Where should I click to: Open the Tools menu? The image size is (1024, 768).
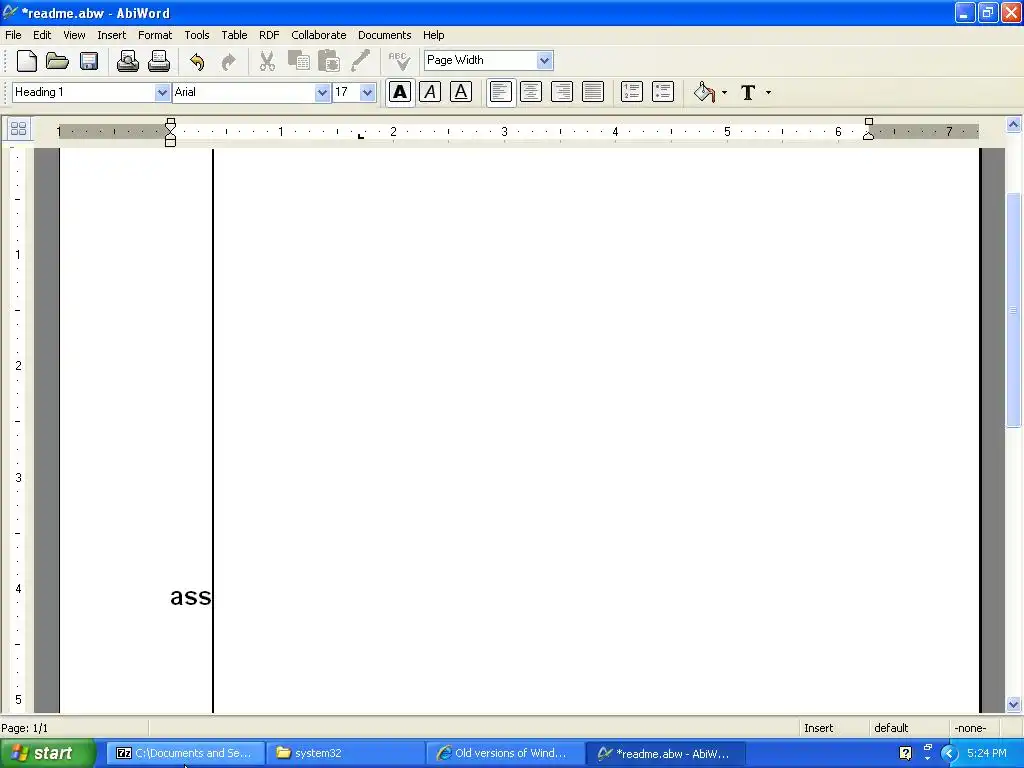[x=197, y=35]
